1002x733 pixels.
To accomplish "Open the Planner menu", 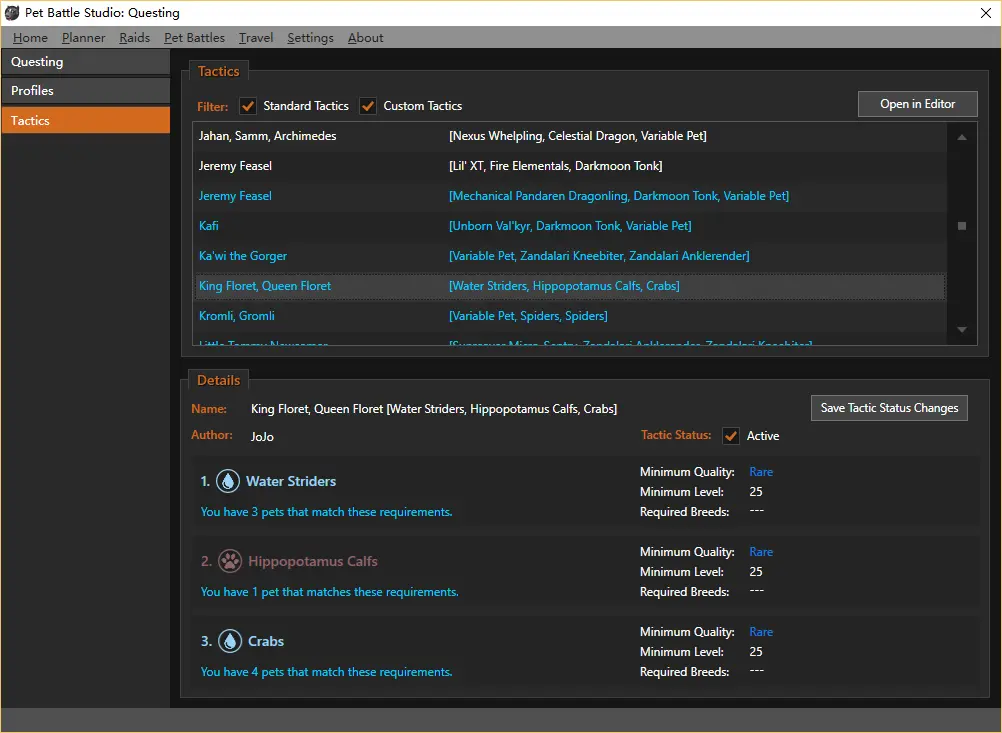I will (84, 38).
